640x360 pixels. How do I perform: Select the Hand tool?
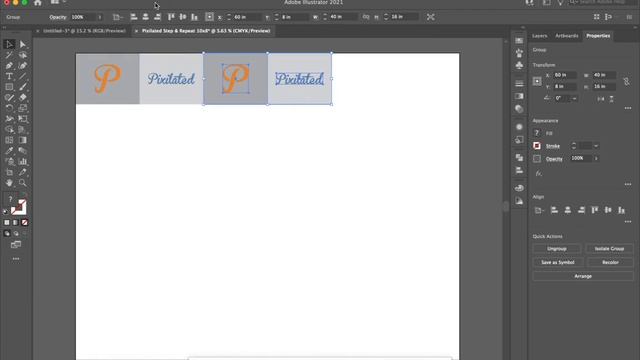pyautogui.click(x=9, y=183)
